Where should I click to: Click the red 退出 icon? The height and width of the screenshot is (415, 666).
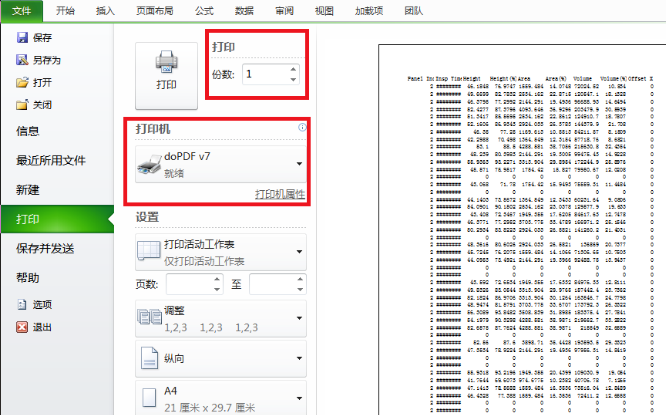(22, 327)
